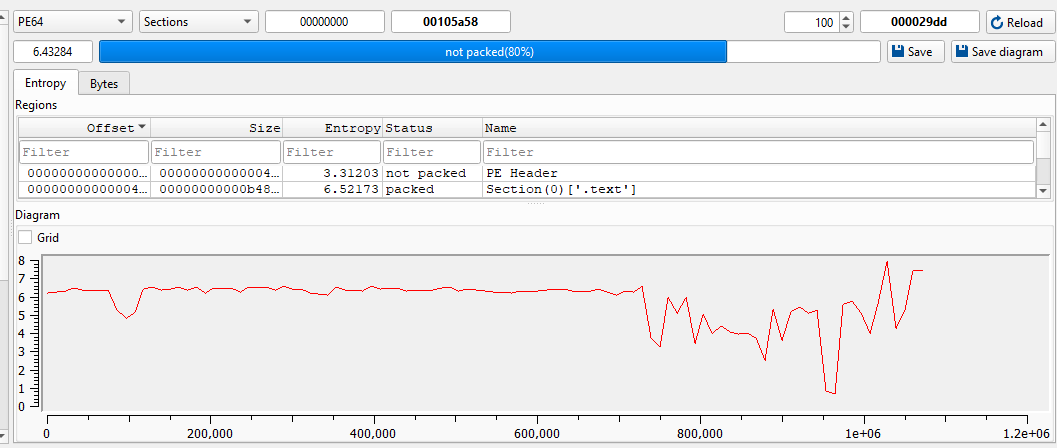The height and width of the screenshot is (448, 1057).
Task: Enable the Grid checkbox
Action: tap(25, 237)
